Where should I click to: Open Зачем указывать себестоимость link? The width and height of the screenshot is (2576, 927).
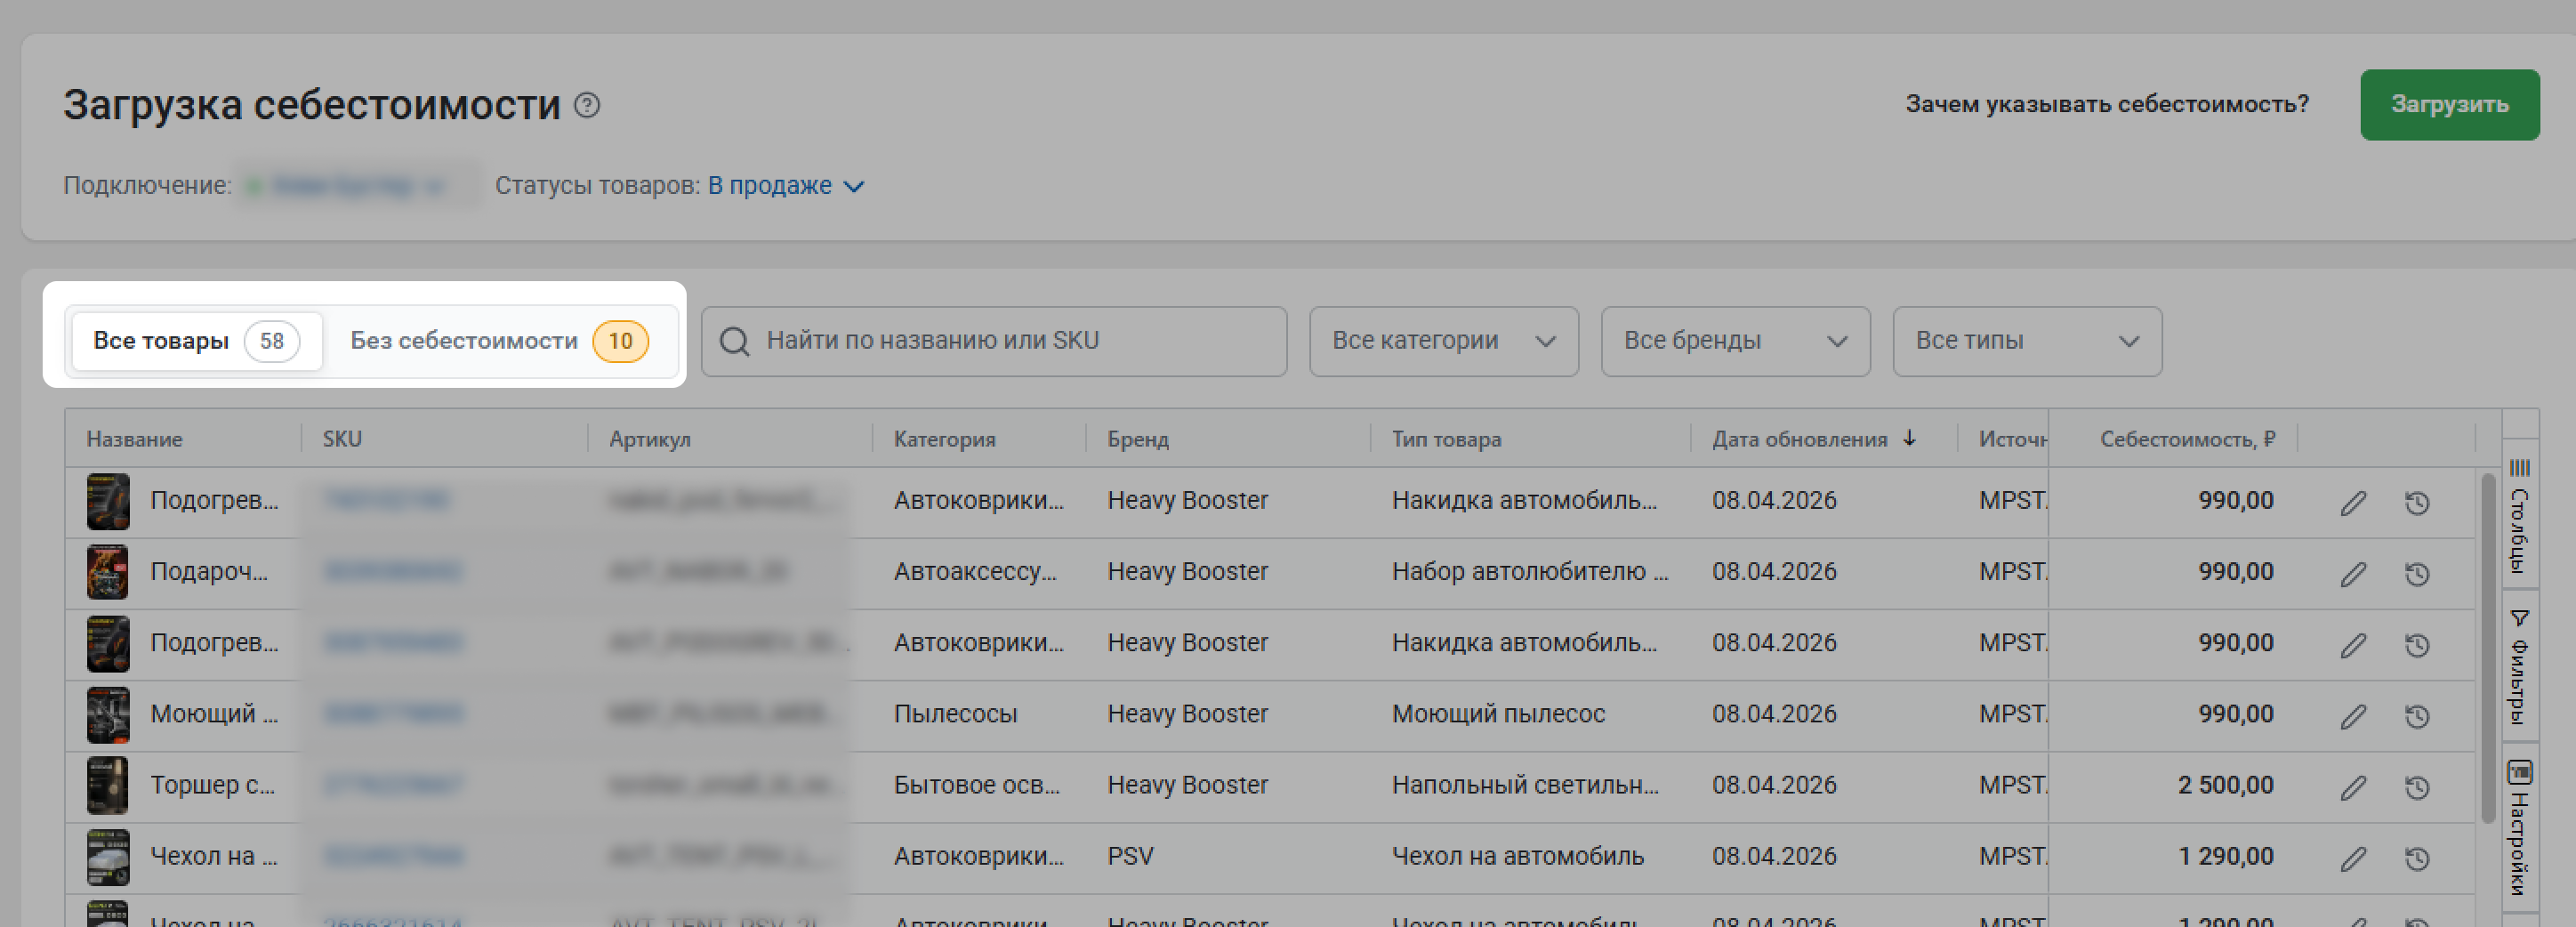point(2106,104)
